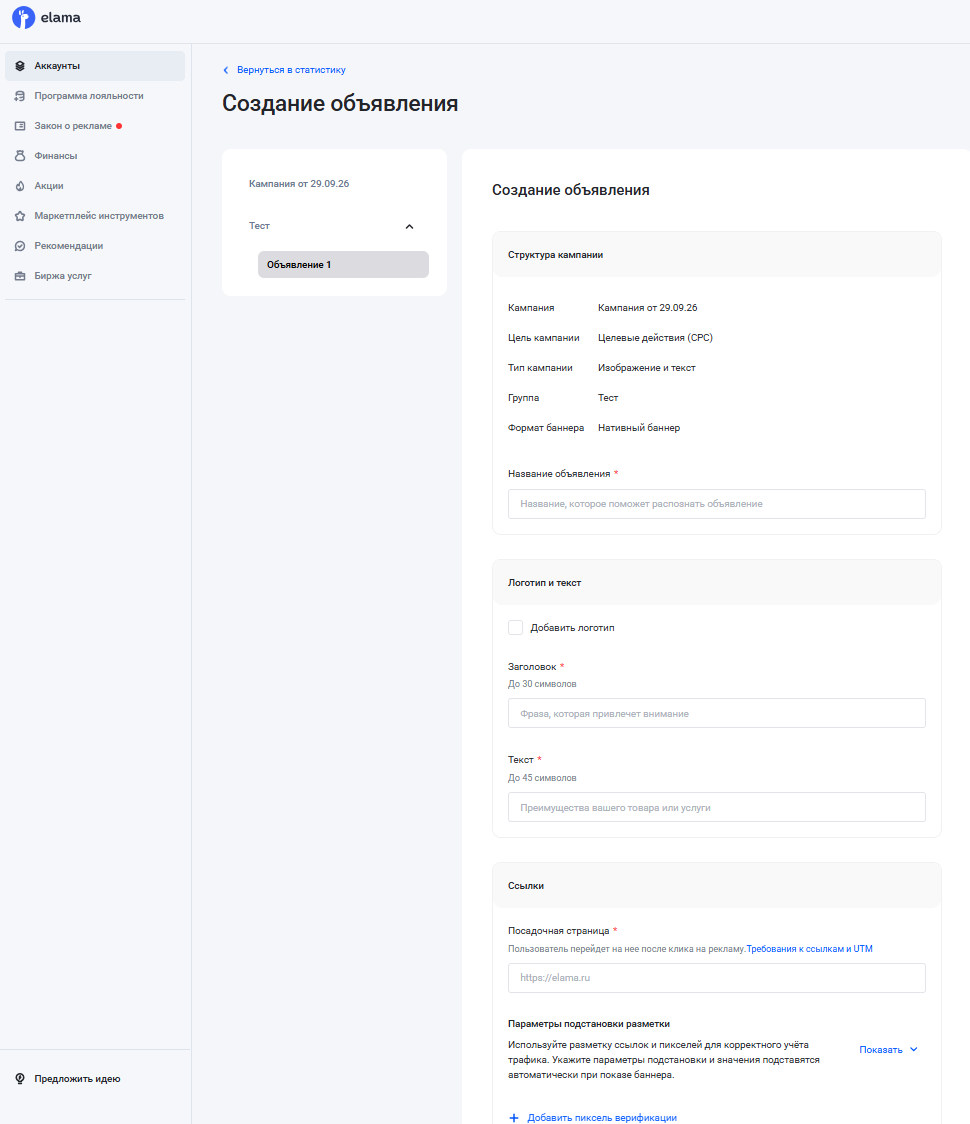This screenshot has height=1124, width=970.
Task: Click the Нативный баннер value
Action: coord(639,428)
